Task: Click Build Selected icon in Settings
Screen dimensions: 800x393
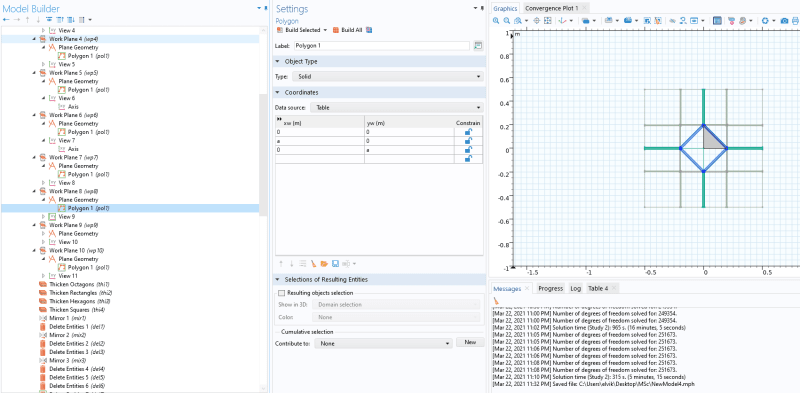Action: 280,30
